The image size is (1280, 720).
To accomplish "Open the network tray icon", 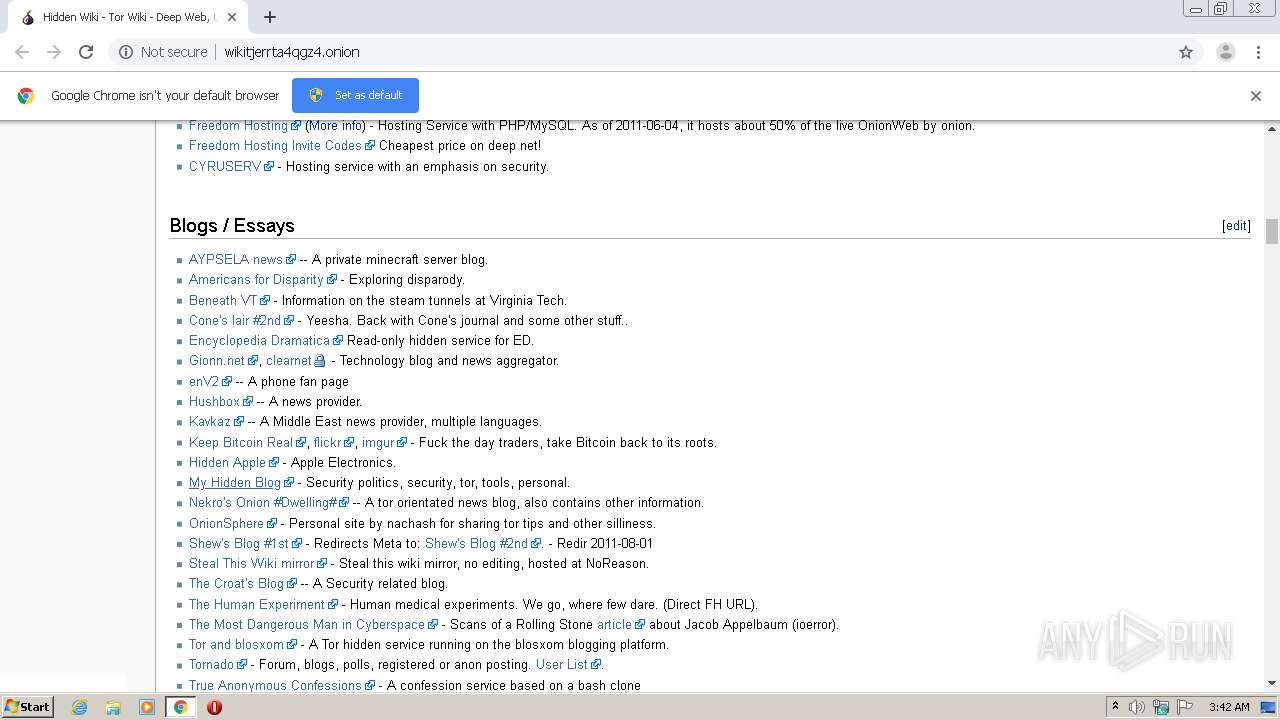I will (x=1161, y=707).
